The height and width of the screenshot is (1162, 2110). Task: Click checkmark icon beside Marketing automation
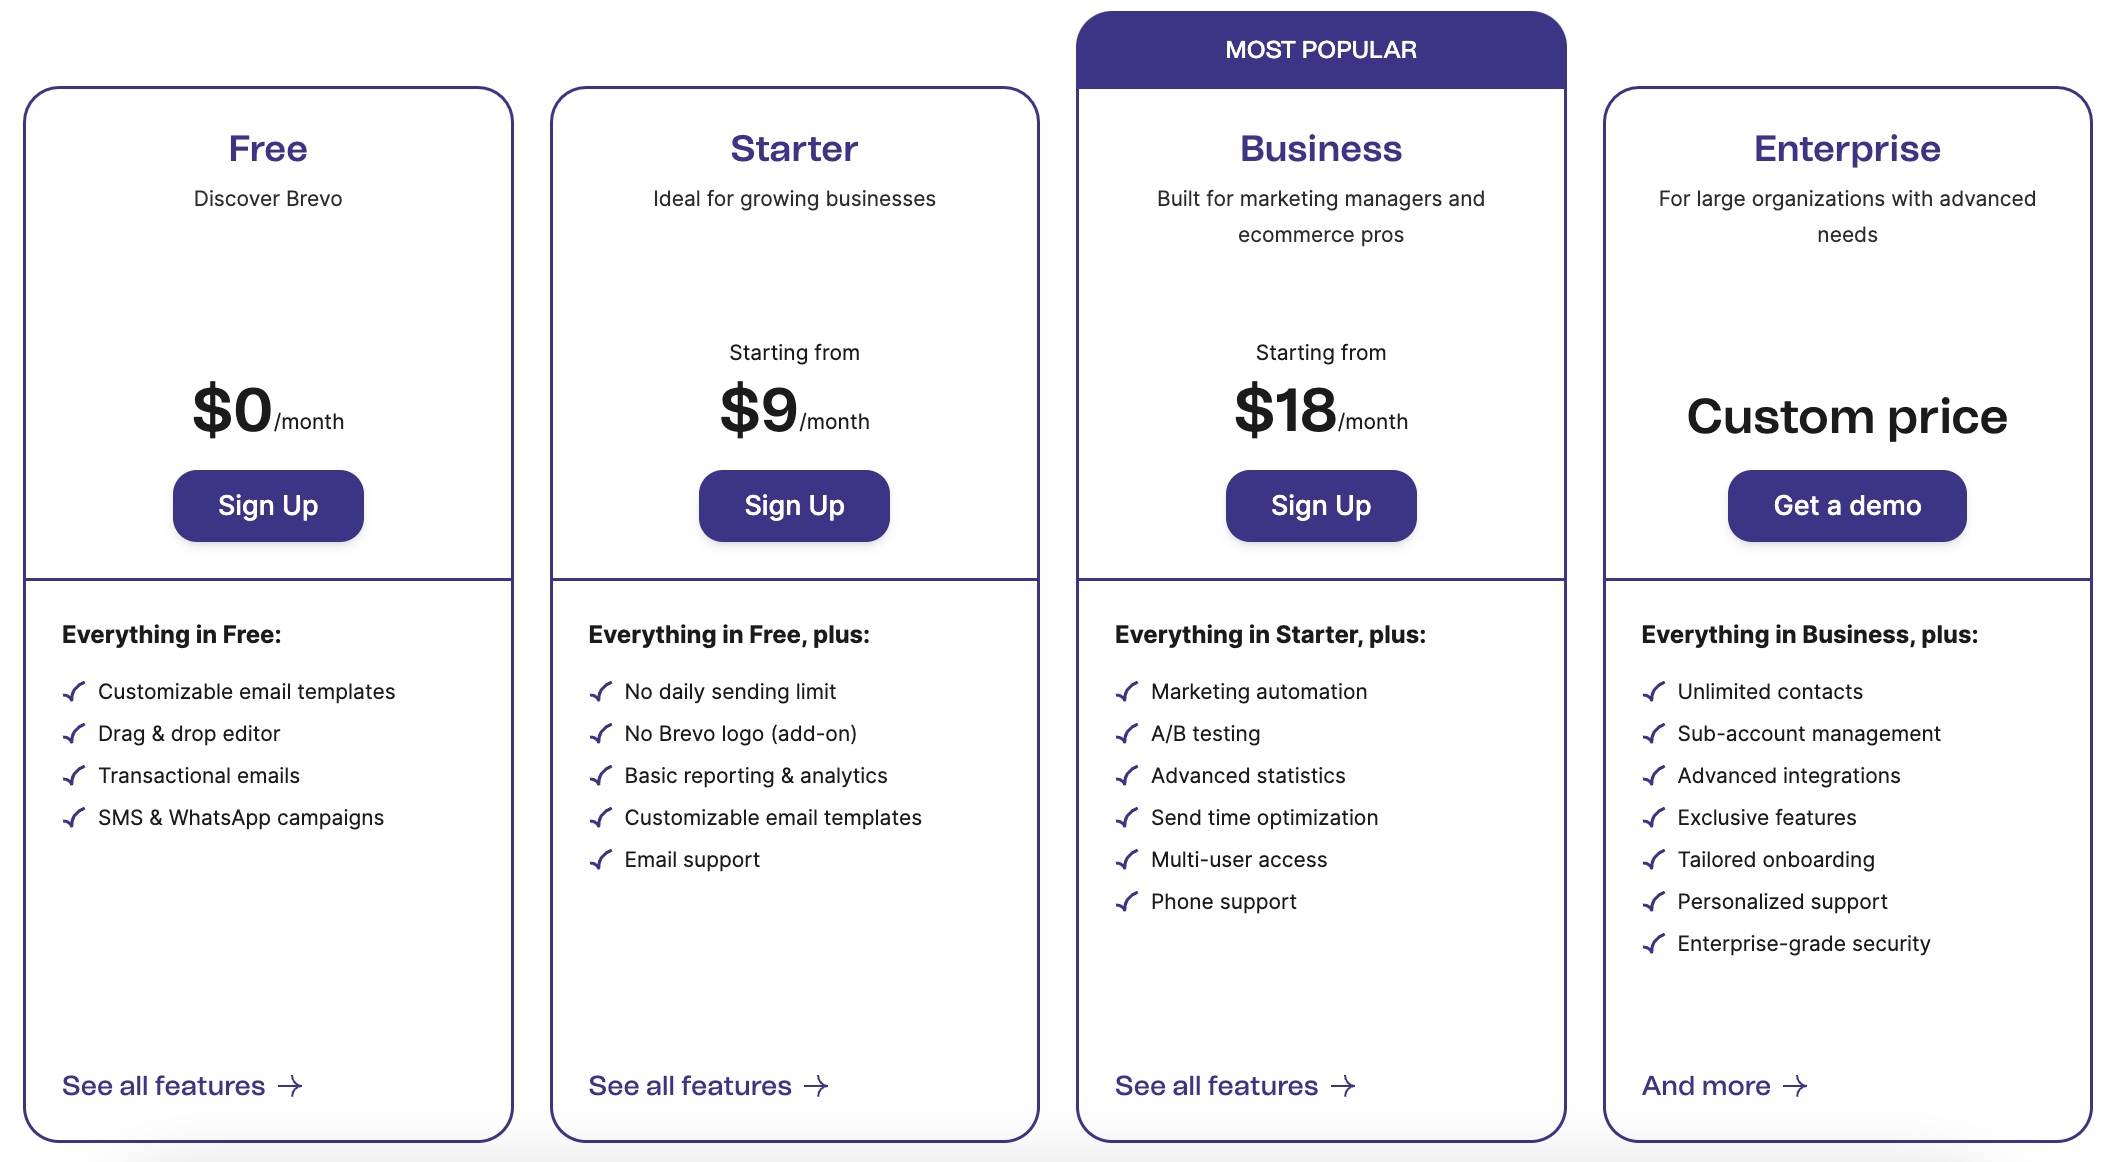pos(1127,692)
